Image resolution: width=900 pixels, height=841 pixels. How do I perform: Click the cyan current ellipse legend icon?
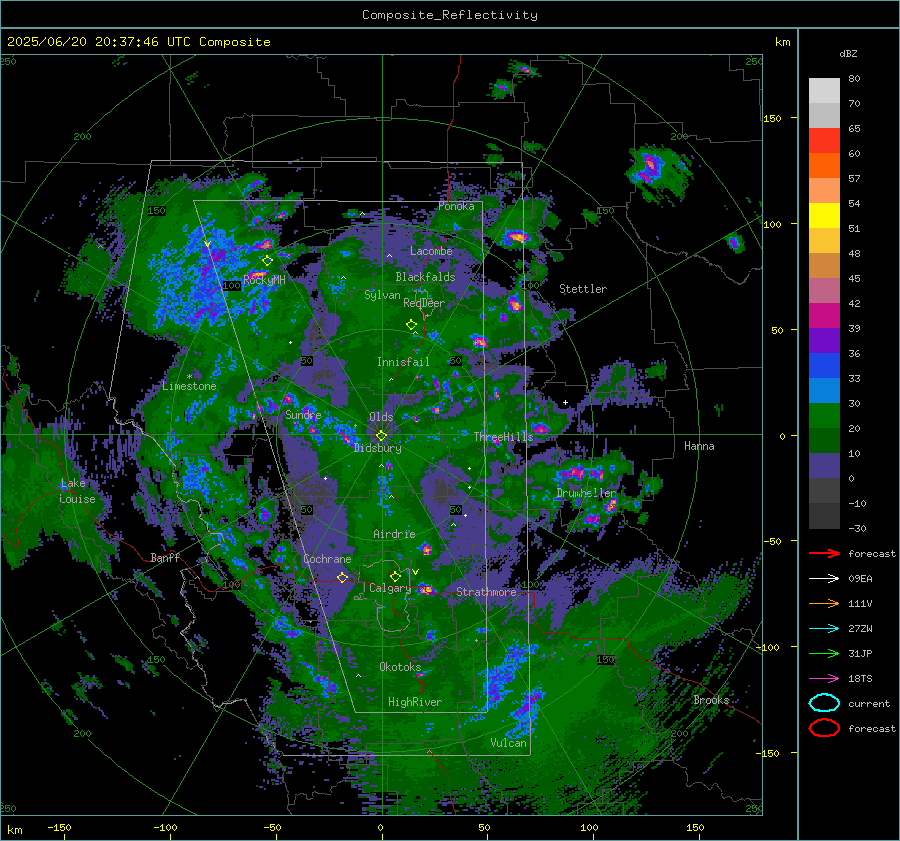[824, 703]
